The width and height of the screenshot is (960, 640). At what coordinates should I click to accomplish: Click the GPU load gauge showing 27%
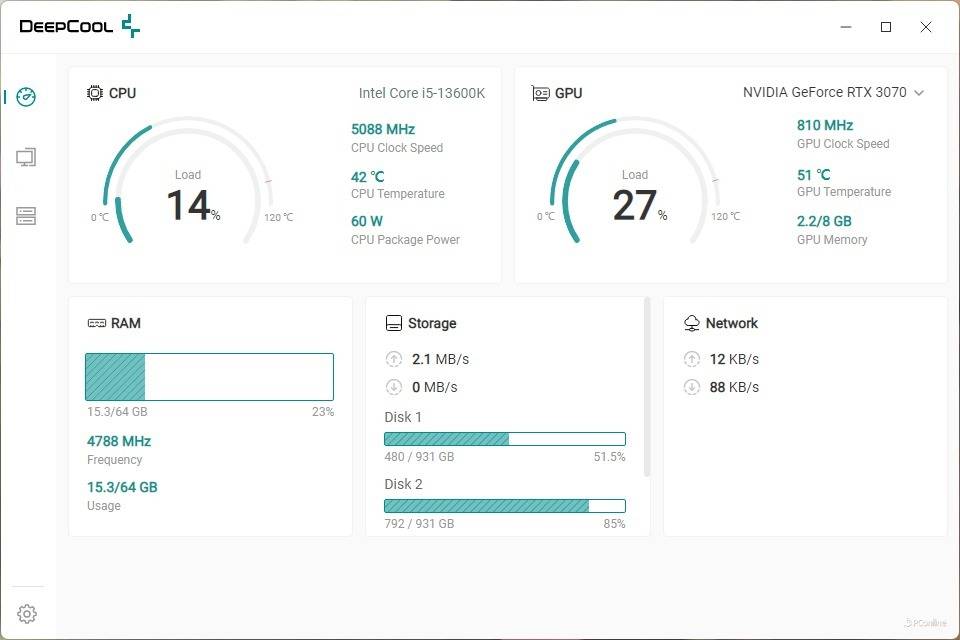635,182
